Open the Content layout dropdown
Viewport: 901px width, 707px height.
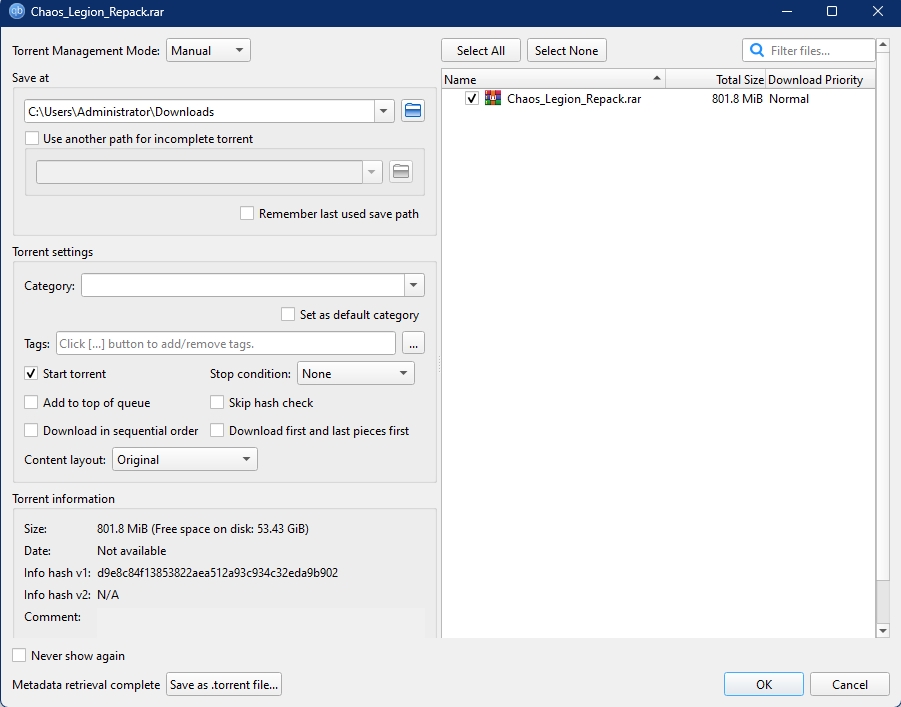[x=184, y=459]
